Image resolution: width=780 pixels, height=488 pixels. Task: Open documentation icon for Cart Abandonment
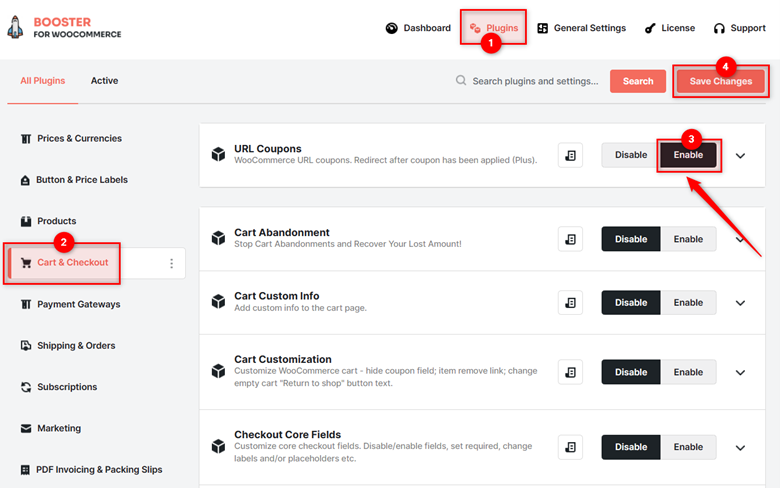(x=570, y=239)
